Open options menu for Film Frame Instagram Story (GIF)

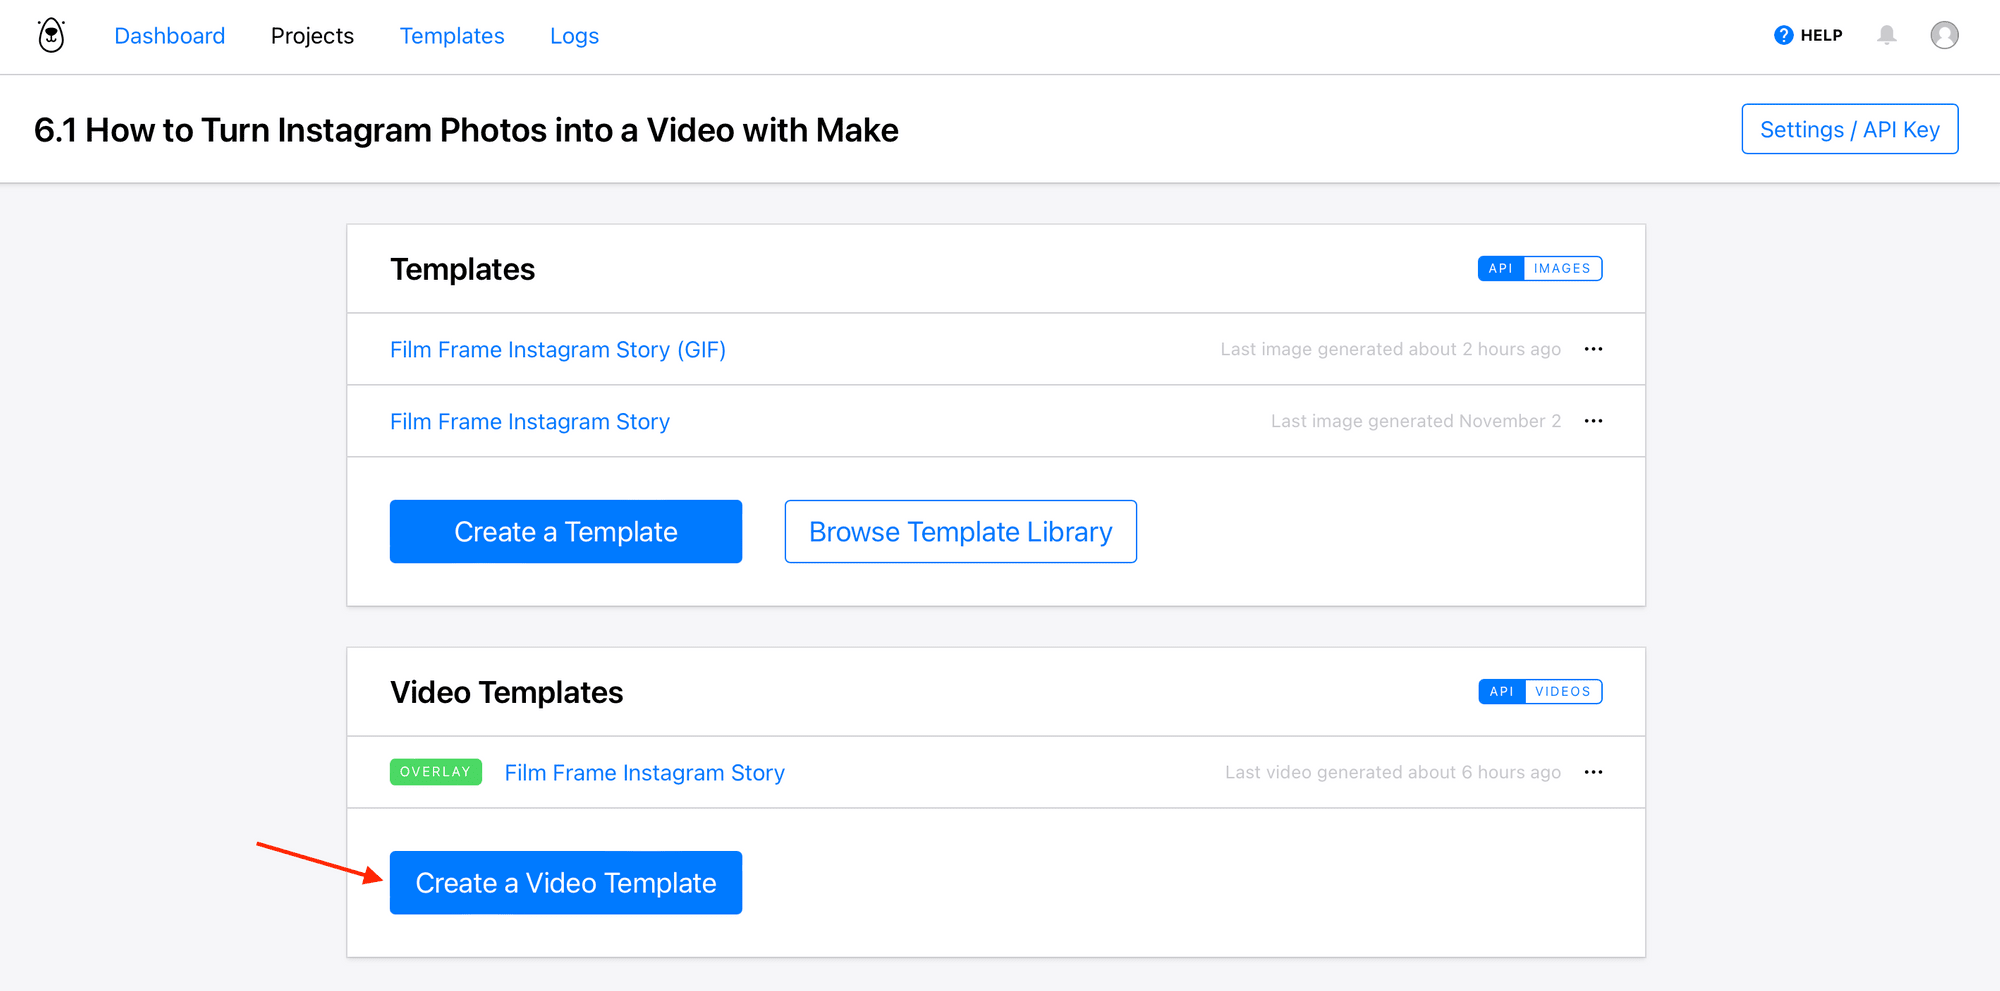1593,349
